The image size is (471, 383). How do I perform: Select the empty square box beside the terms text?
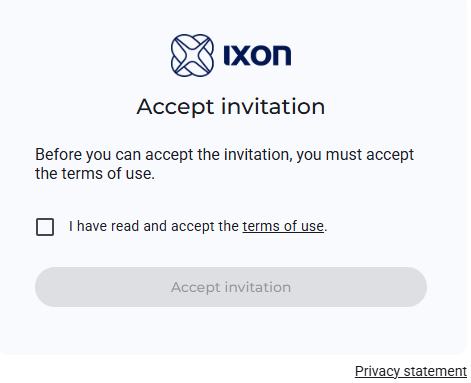click(45, 227)
